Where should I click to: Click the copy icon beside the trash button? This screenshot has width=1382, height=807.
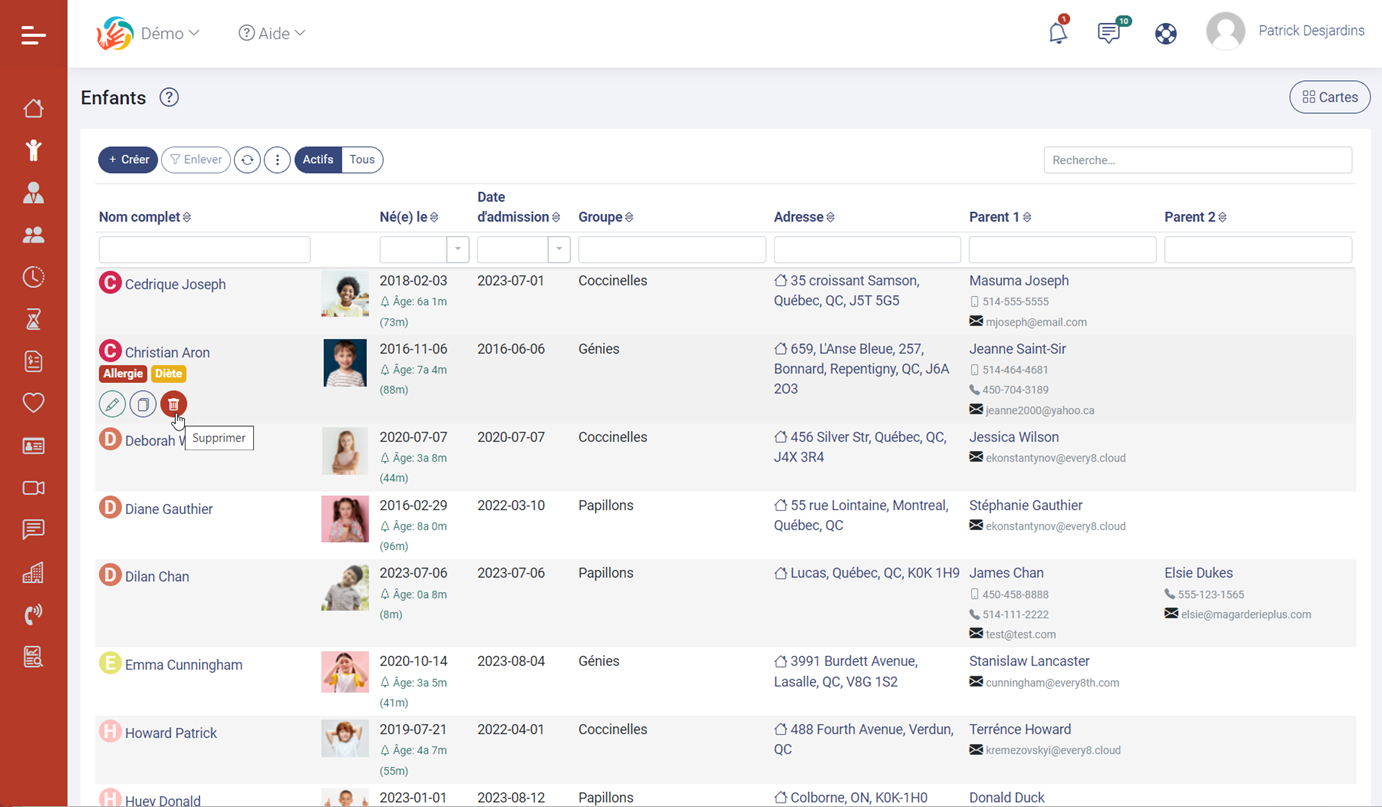(143, 404)
